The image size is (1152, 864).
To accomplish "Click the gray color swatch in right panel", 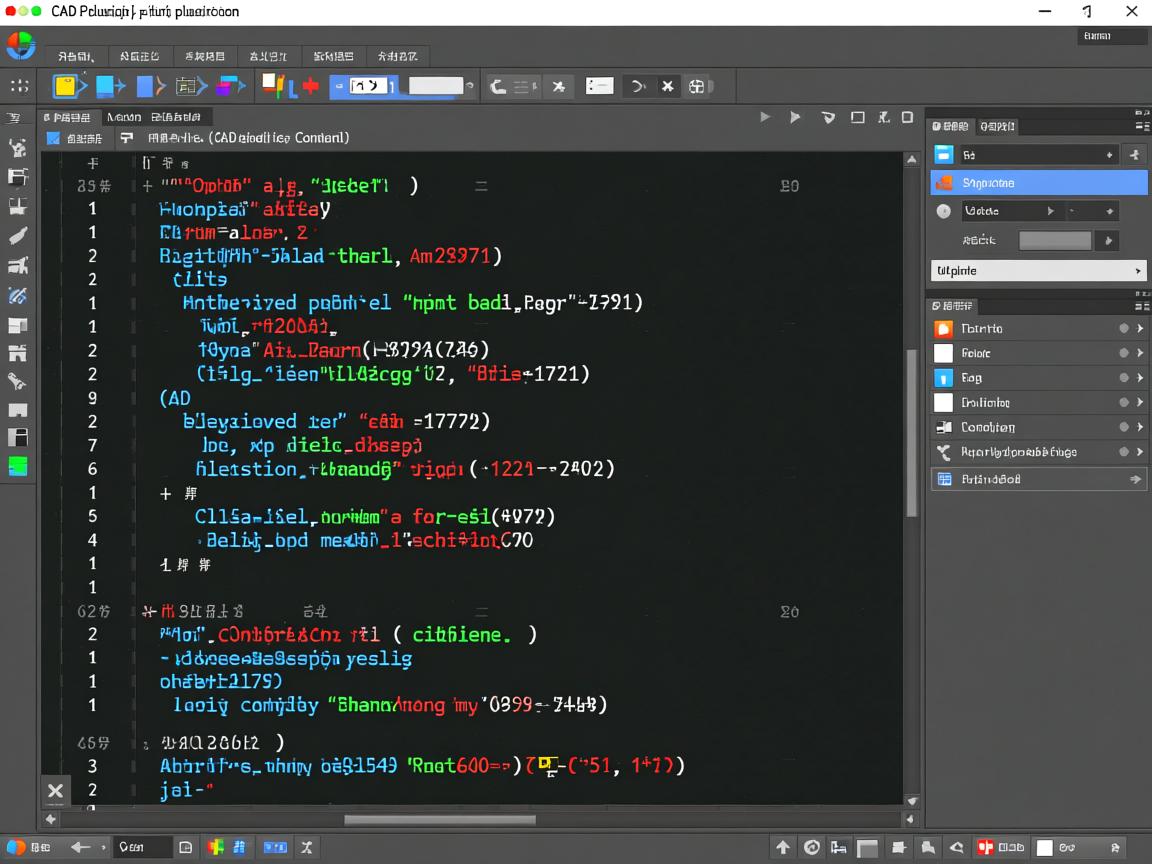I will (1054, 240).
